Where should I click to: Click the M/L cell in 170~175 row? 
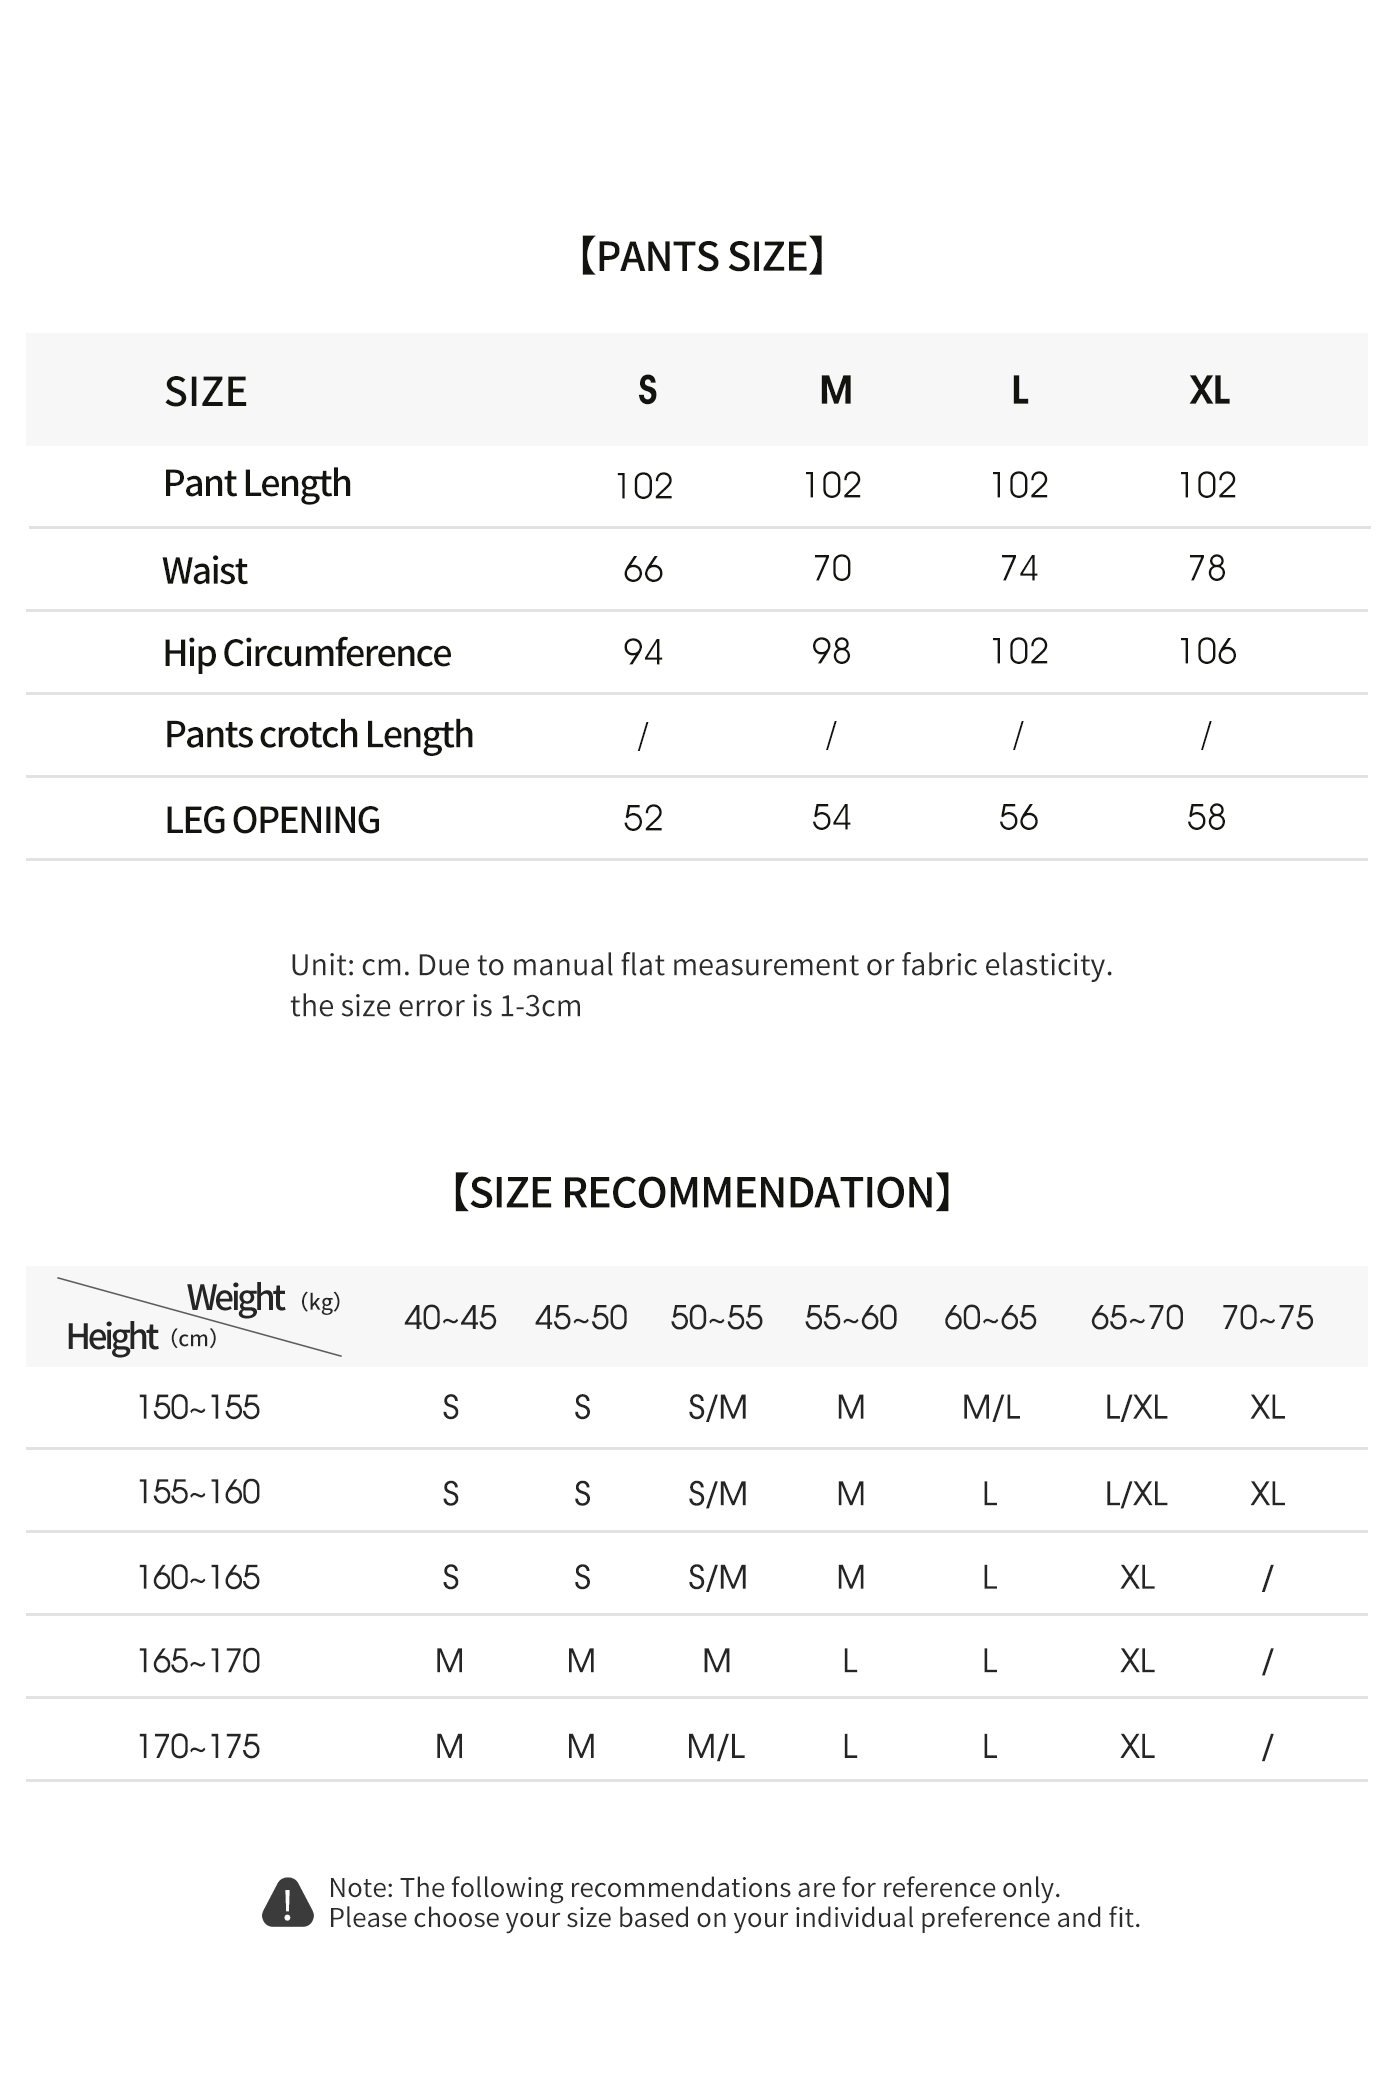716,1747
